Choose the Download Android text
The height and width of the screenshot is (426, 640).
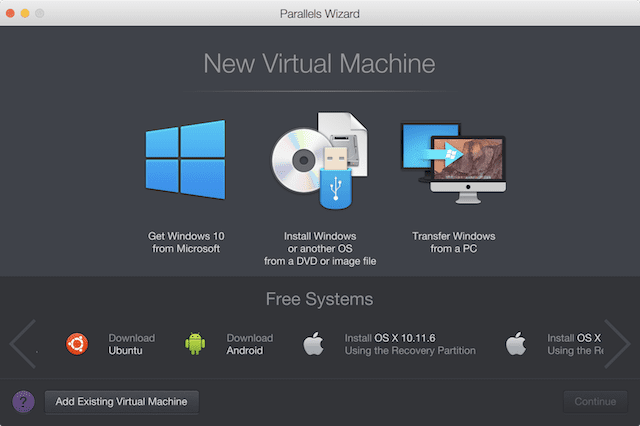(x=249, y=345)
